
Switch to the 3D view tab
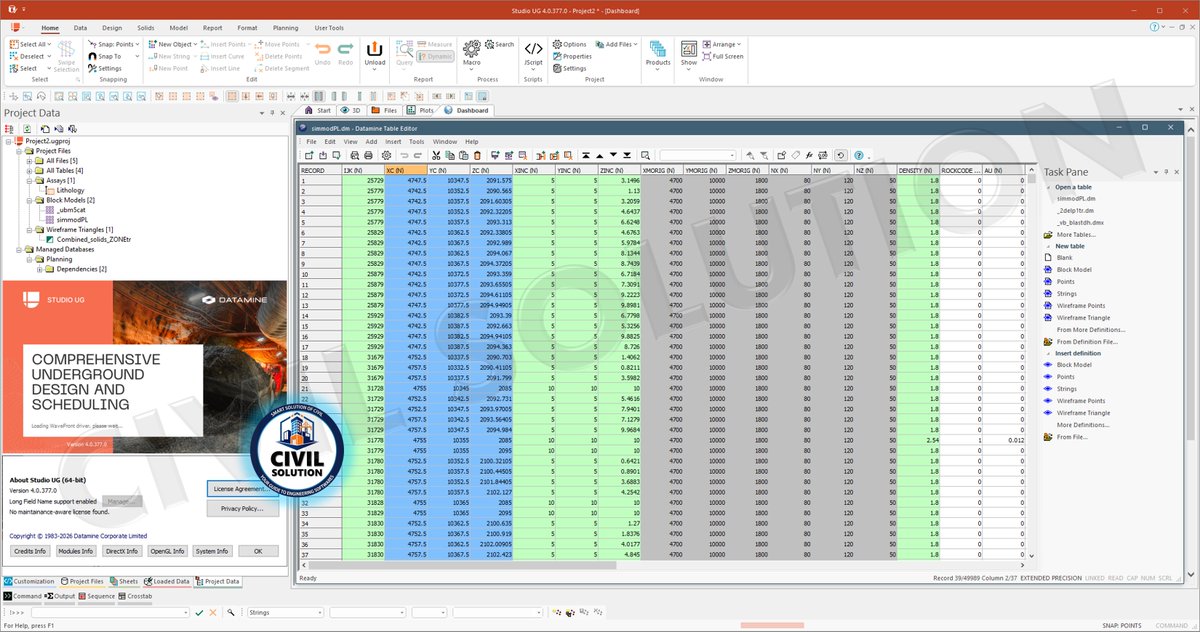click(351, 110)
